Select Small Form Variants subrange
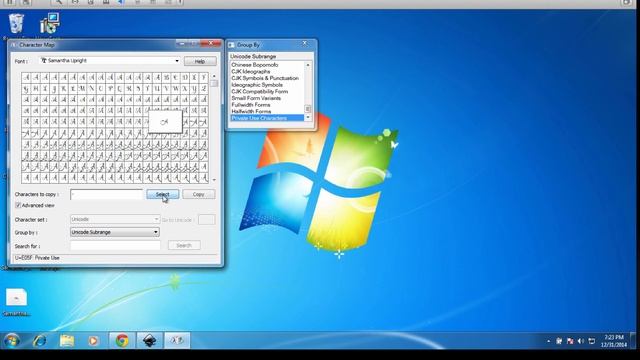The height and width of the screenshot is (360, 640). (256, 98)
